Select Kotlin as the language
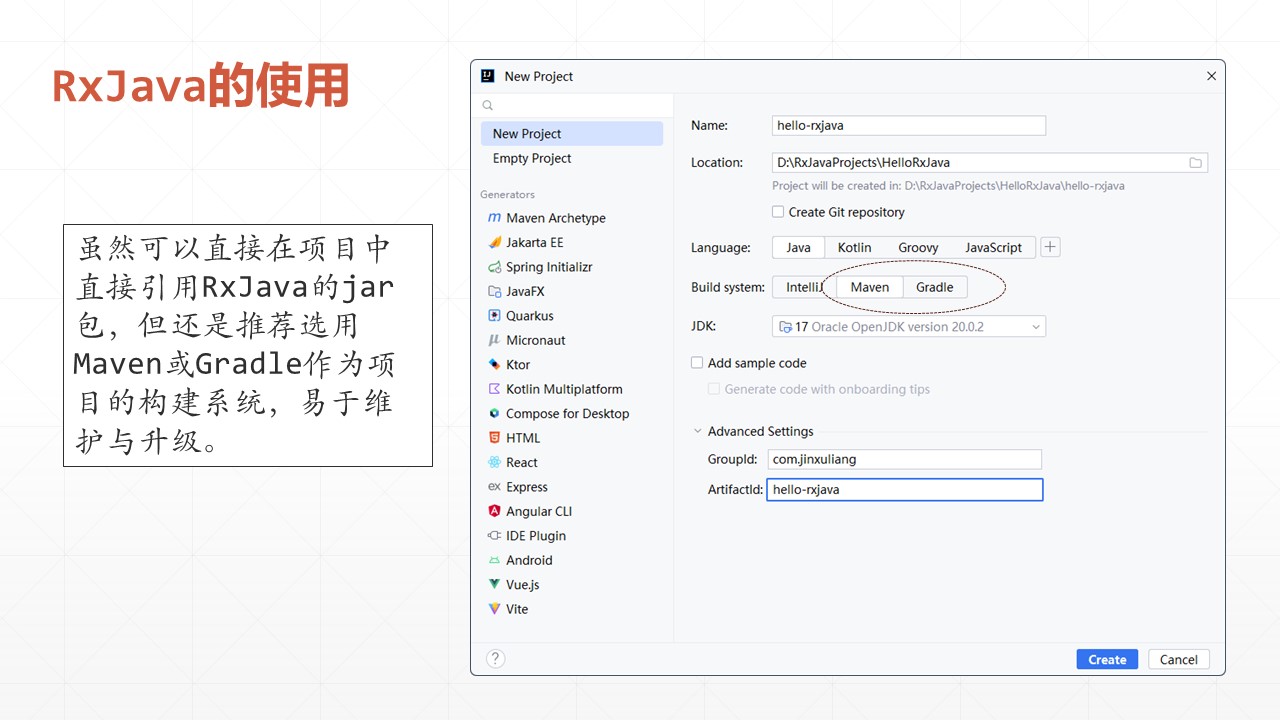This screenshot has width=1280, height=720. click(x=854, y=247)
